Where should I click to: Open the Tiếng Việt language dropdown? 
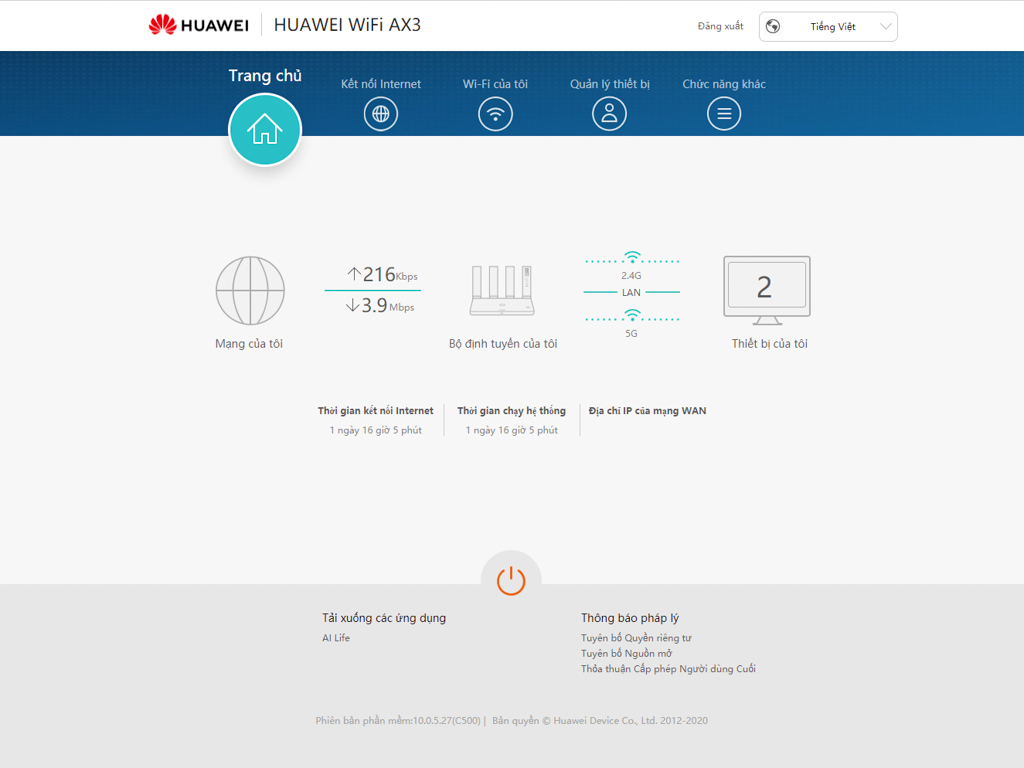[828, 27]
